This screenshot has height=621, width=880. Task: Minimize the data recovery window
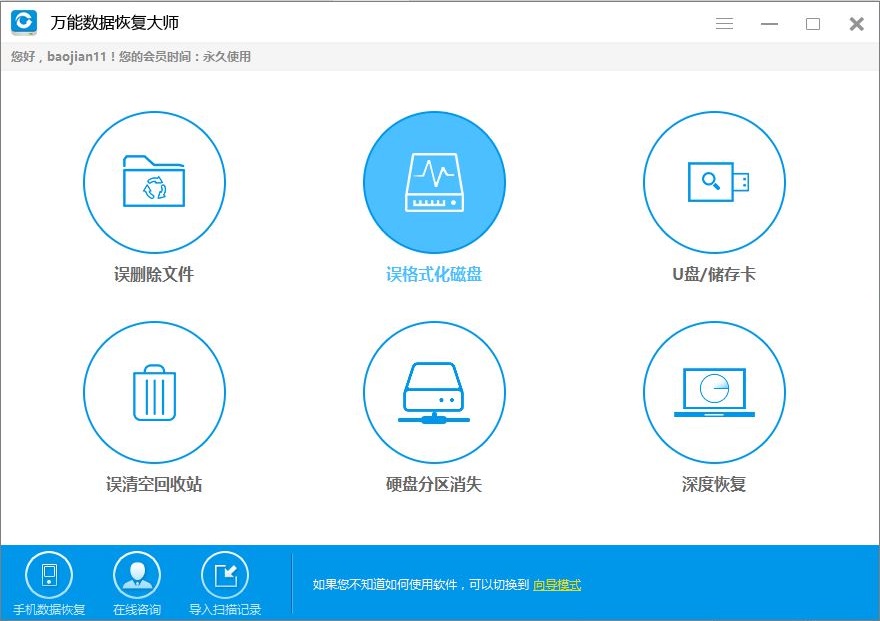[769, 24]
